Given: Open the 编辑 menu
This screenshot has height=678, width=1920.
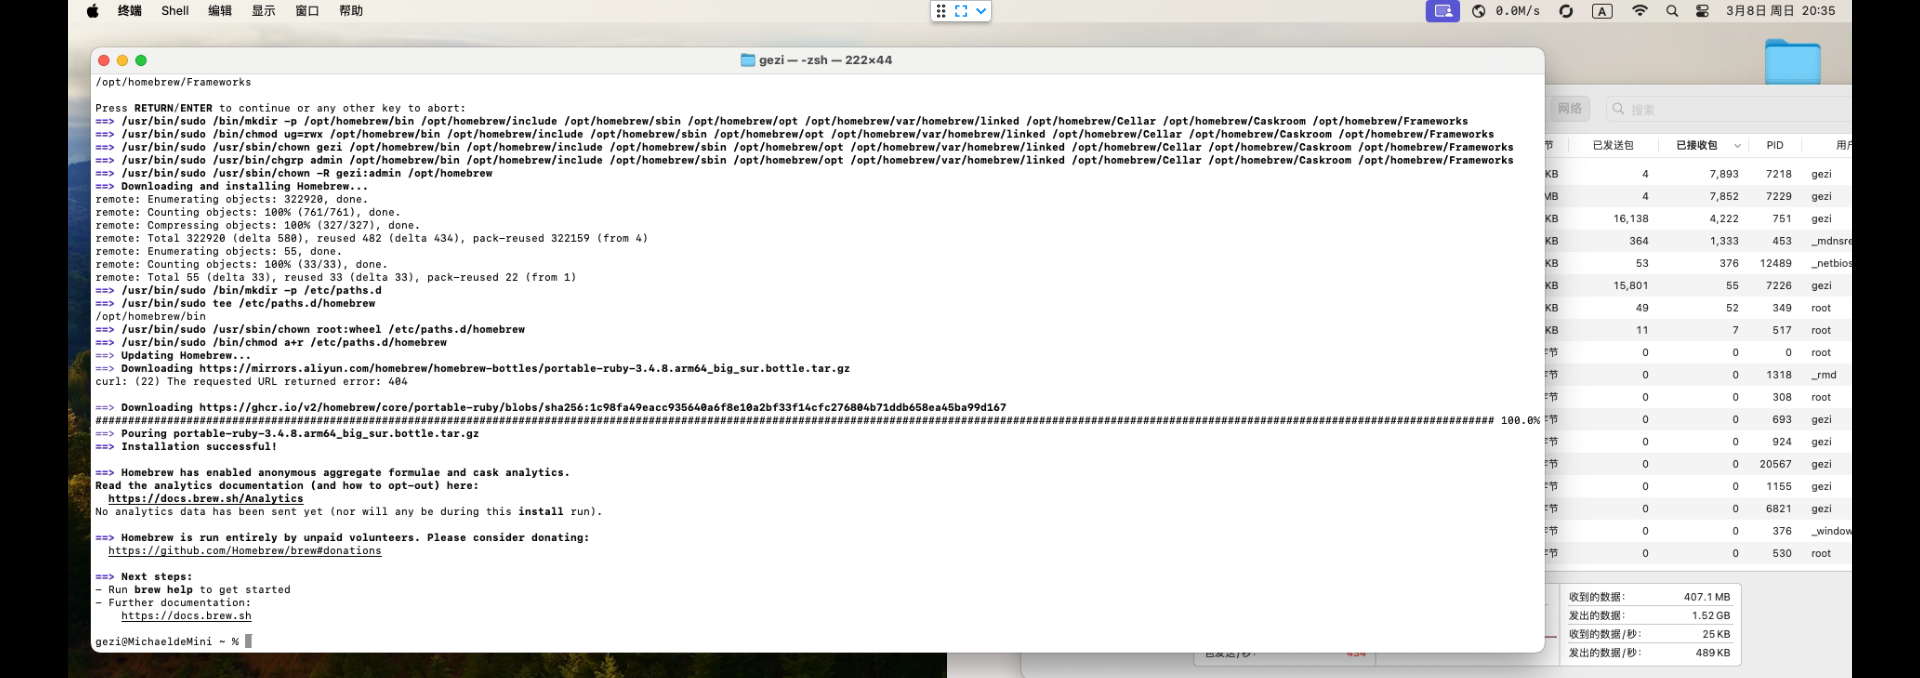Looking at the screenshot, I should [x=220, y=11].
